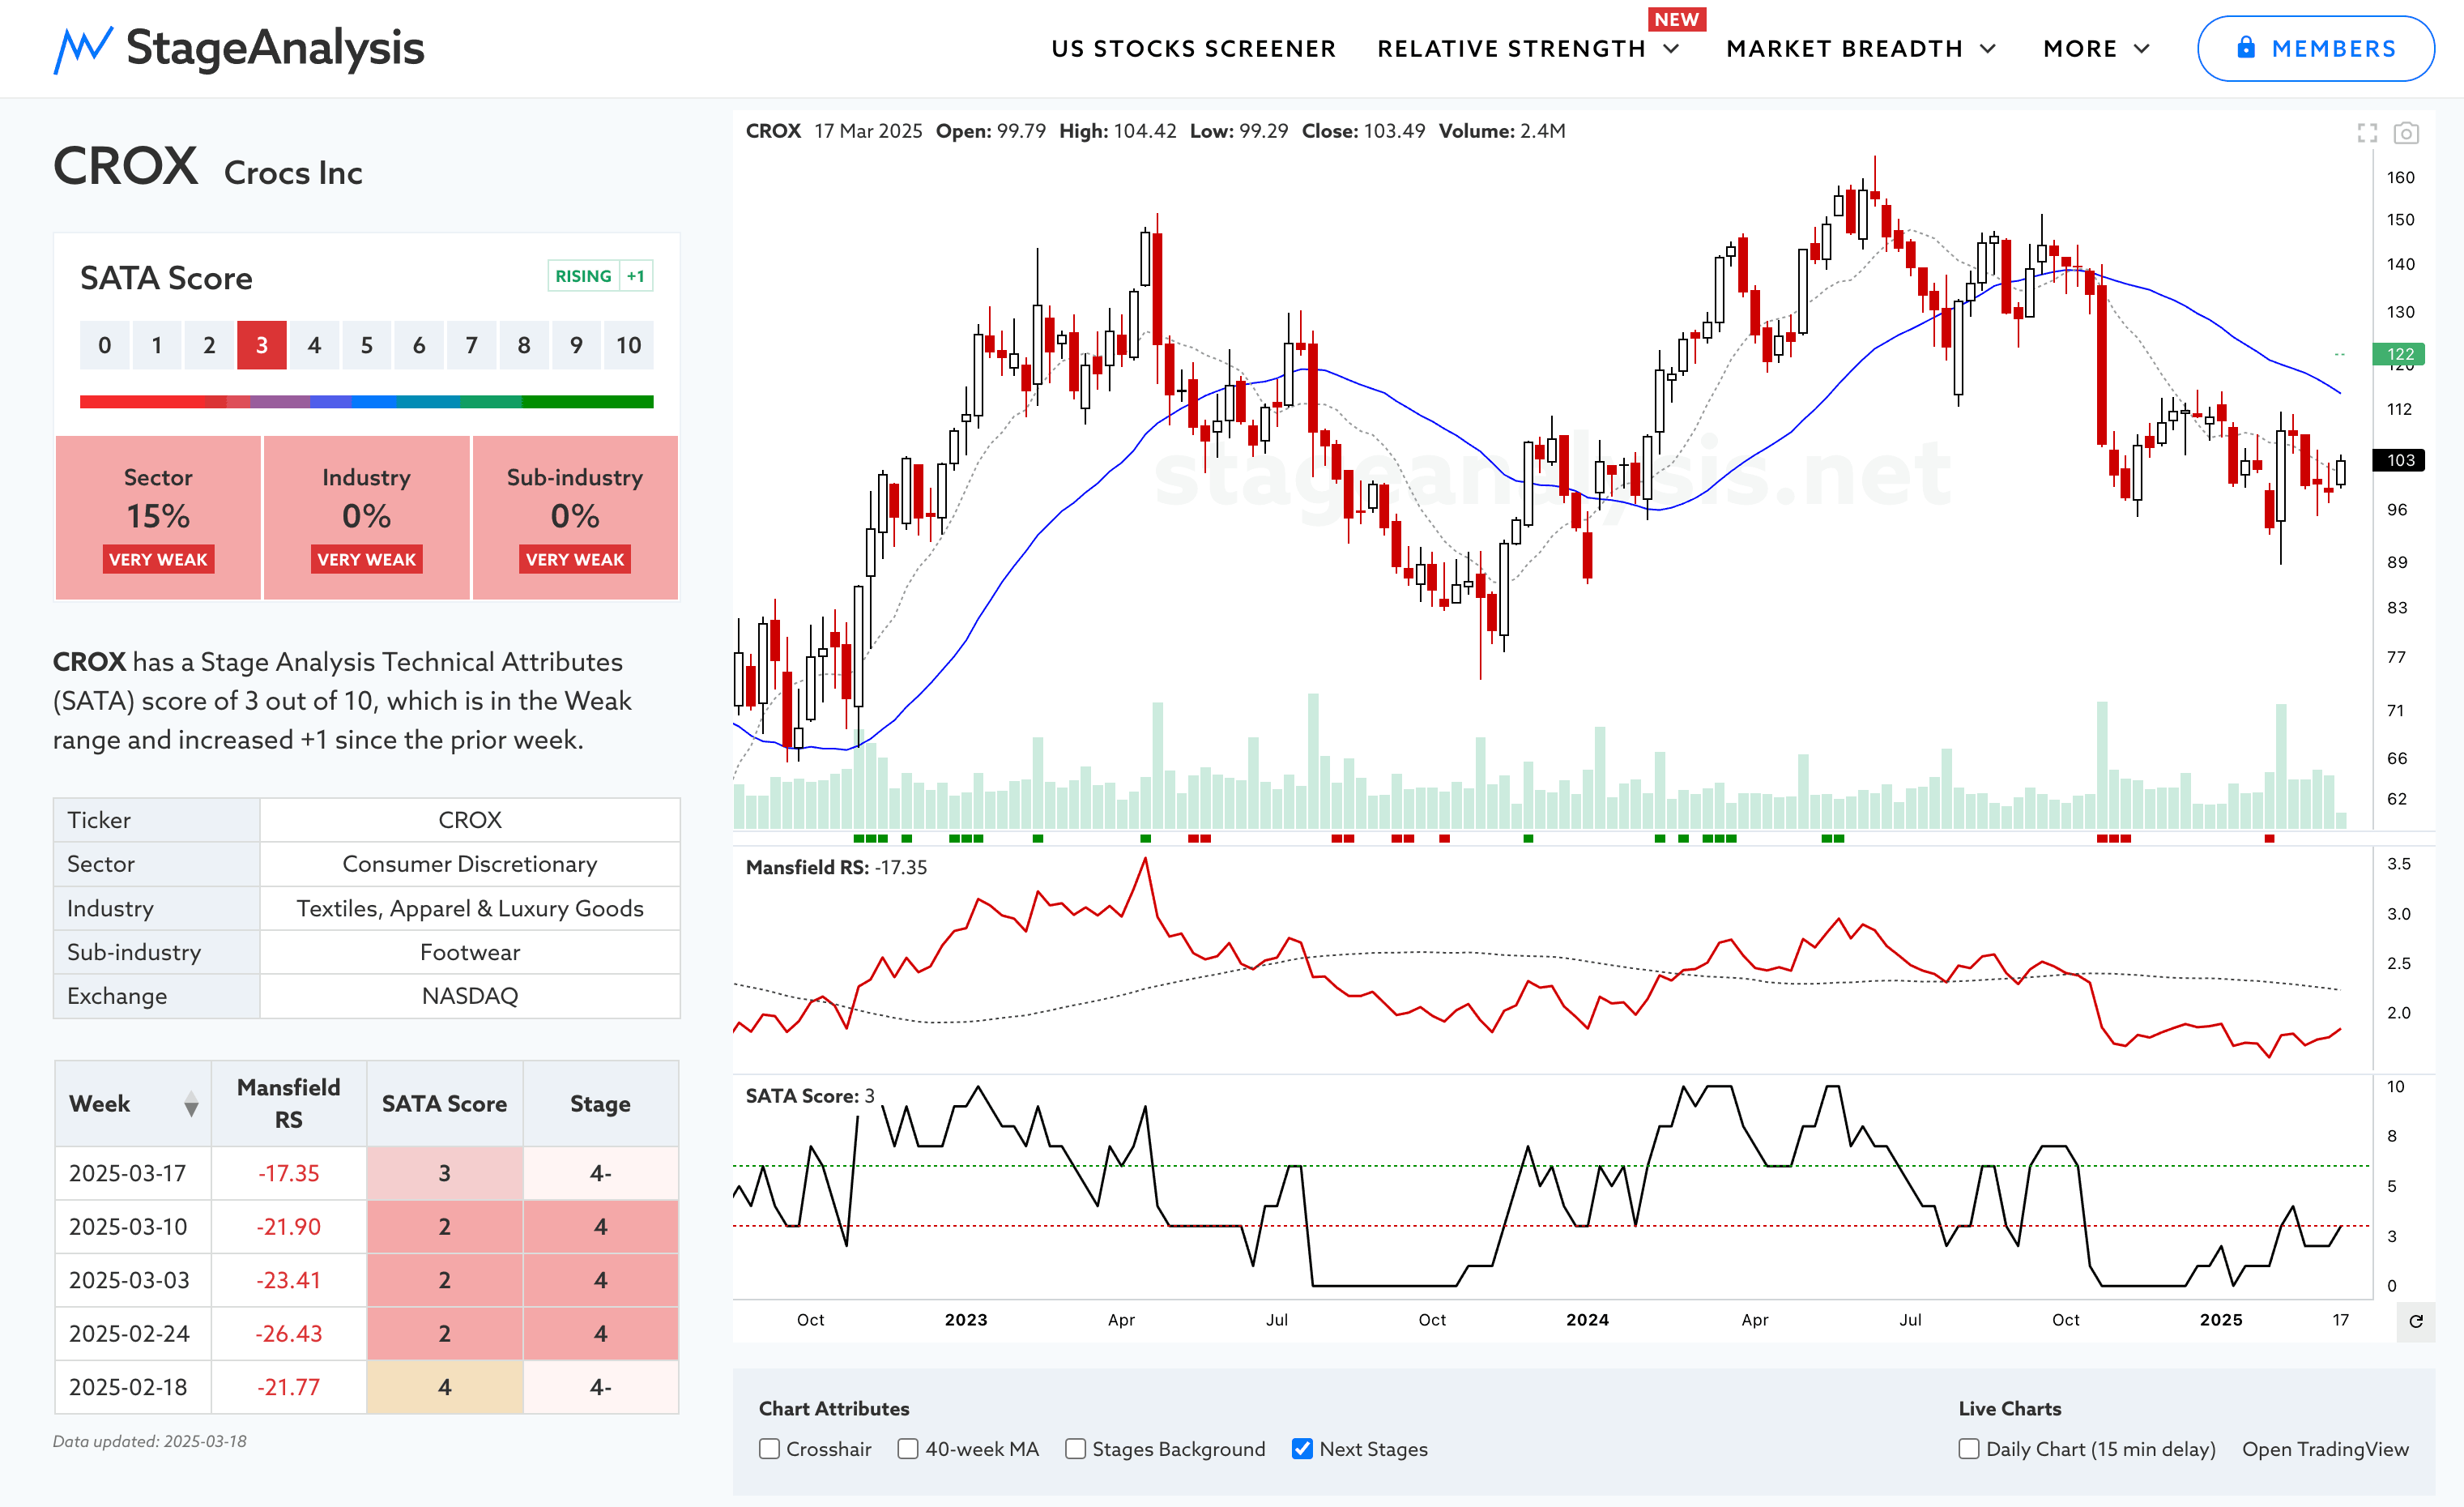Click the SATA Score column header
Viewport: 2464px width, 1507px height.
point(445,1104)
